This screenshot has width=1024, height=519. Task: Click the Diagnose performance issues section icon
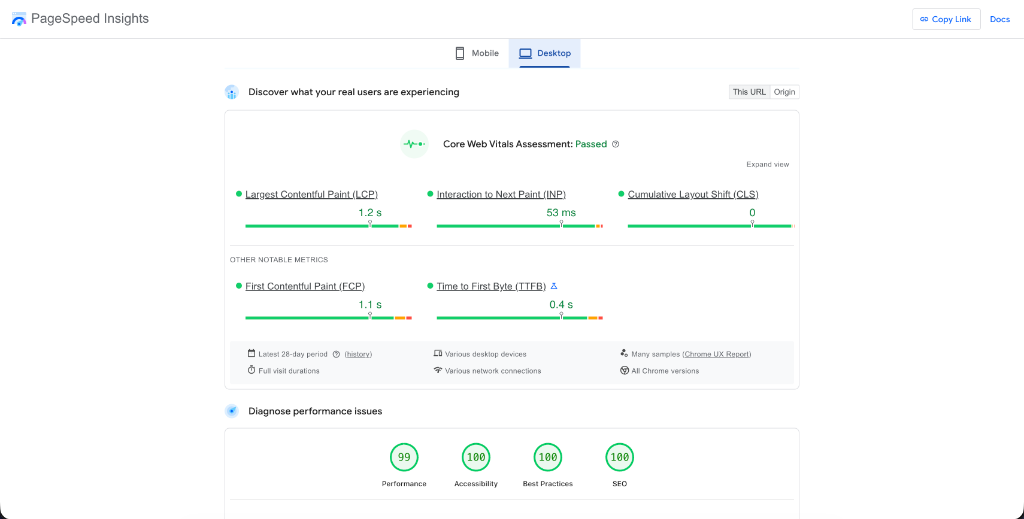[x=232, y=411]
